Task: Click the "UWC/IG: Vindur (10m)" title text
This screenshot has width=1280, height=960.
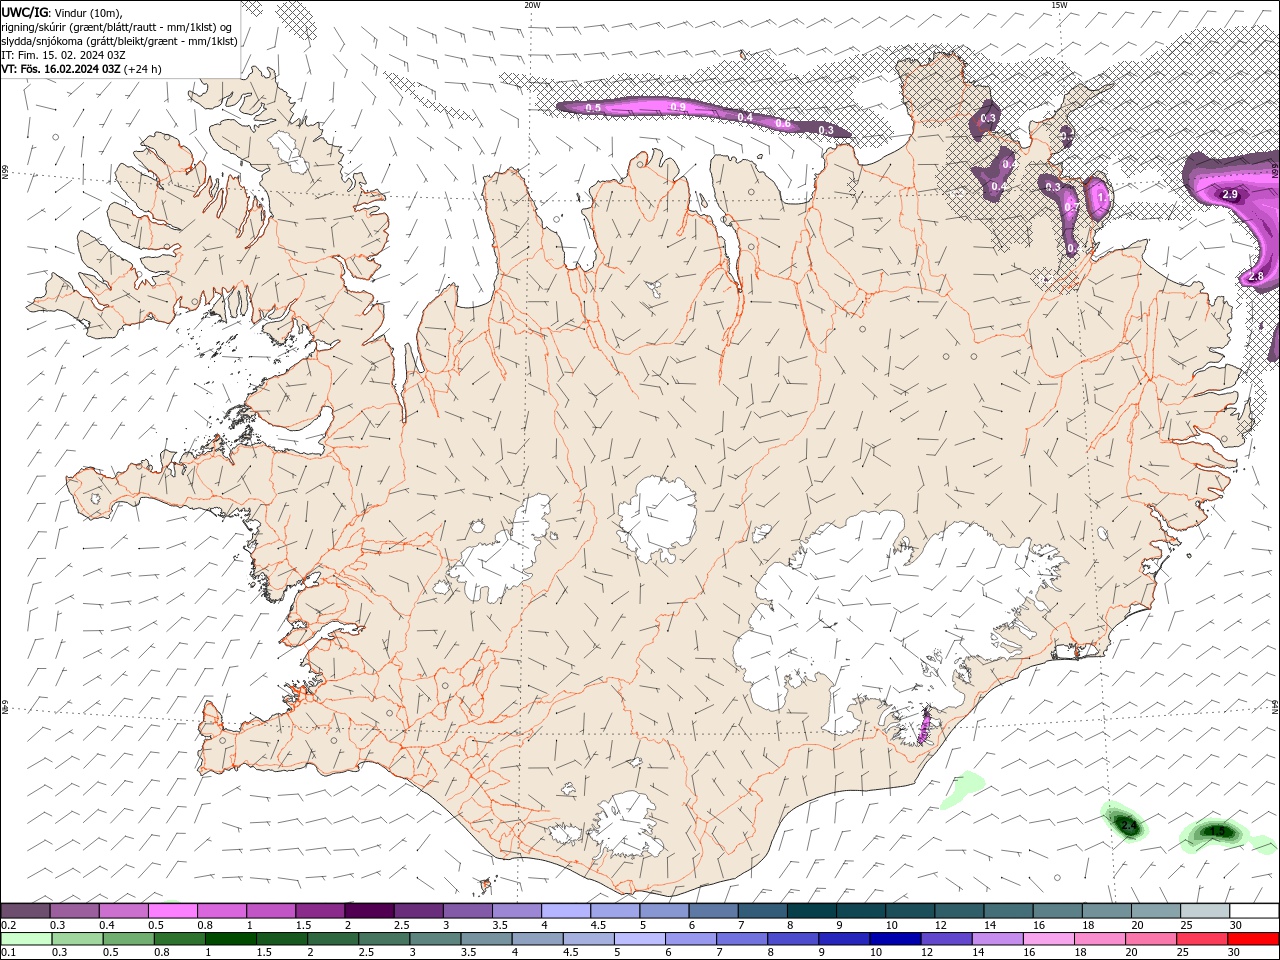Action: (x=62, y=12)
